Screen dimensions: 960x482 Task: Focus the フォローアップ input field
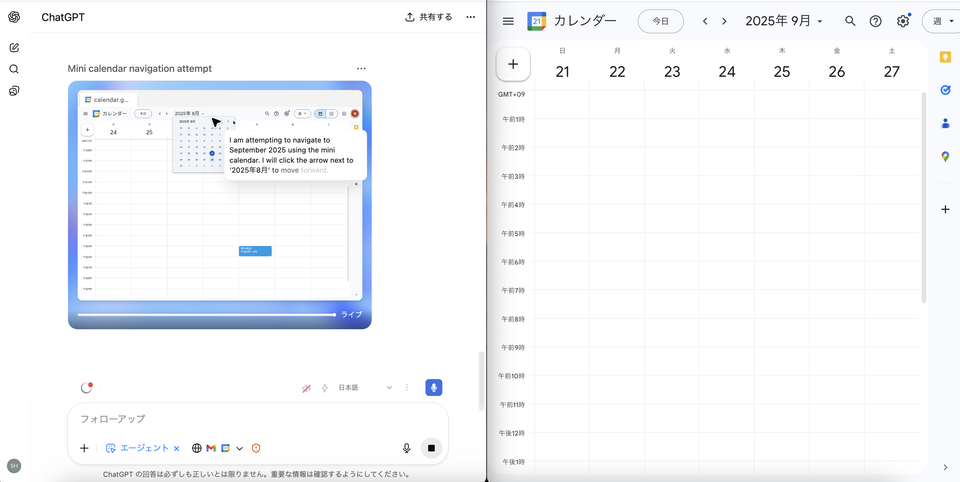[257, 419]
